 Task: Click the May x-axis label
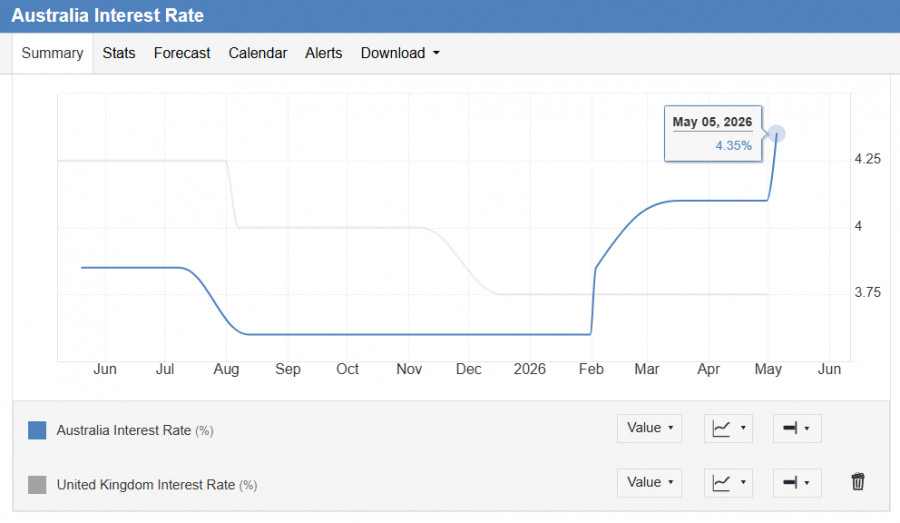[768, 369]
